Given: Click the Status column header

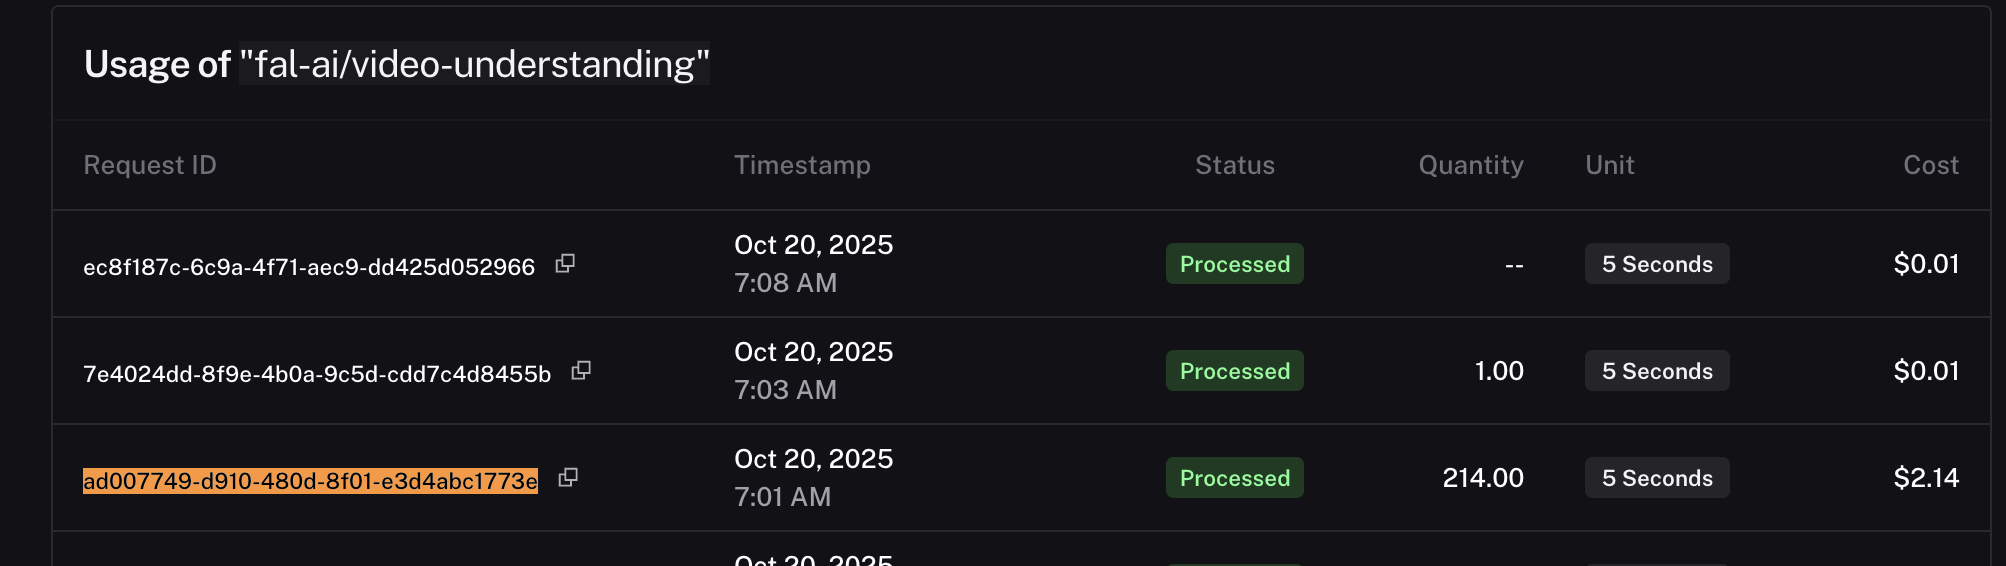Looking at the screenshot, I should click(x=1235, y=165).
